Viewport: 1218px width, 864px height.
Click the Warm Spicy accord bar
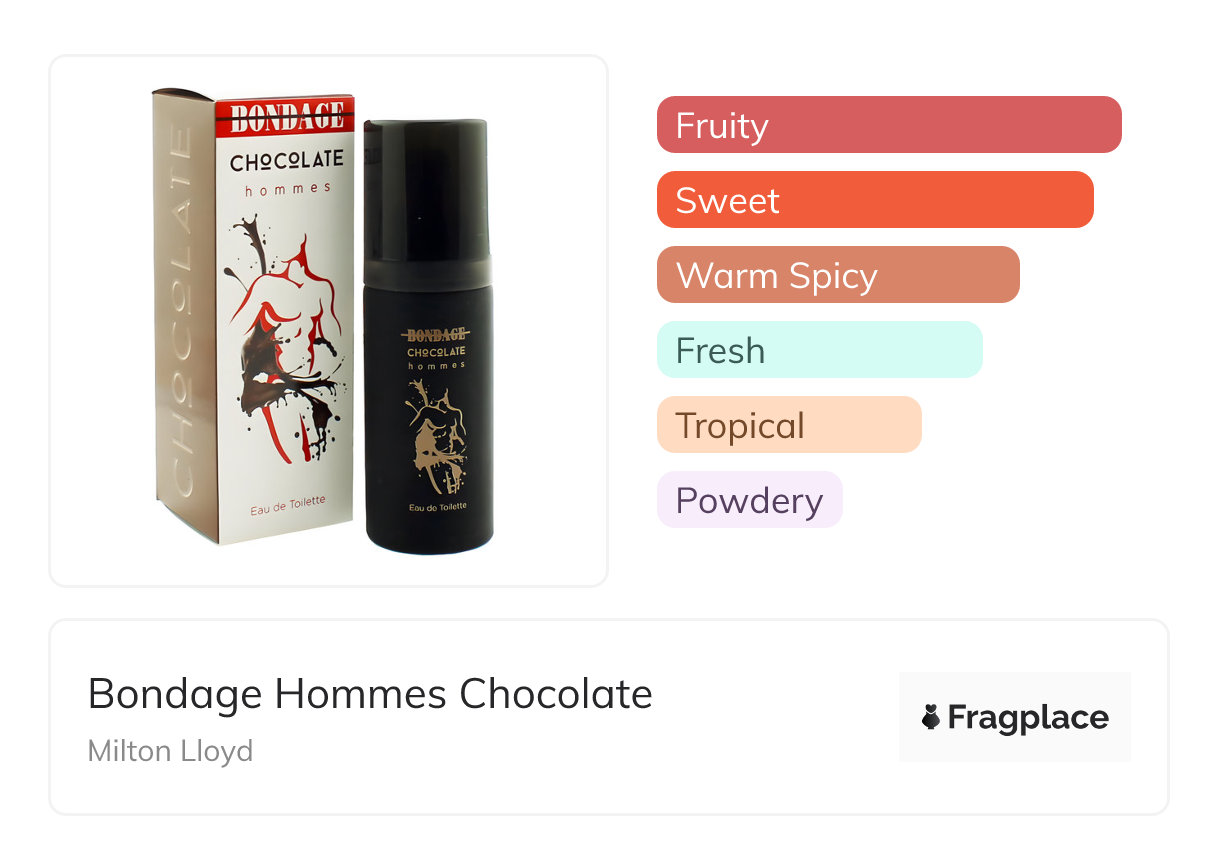(x=837, y=275)
